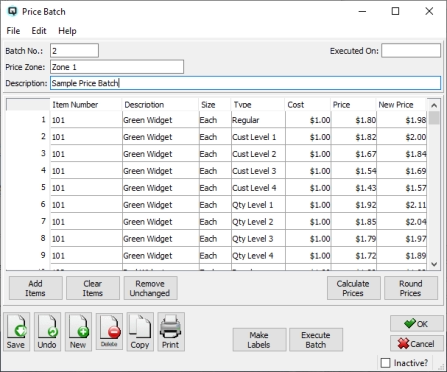The width and height of the screenshot is (447, 372).
Task: Click the Copy documents icon
Action: point(140,332)
